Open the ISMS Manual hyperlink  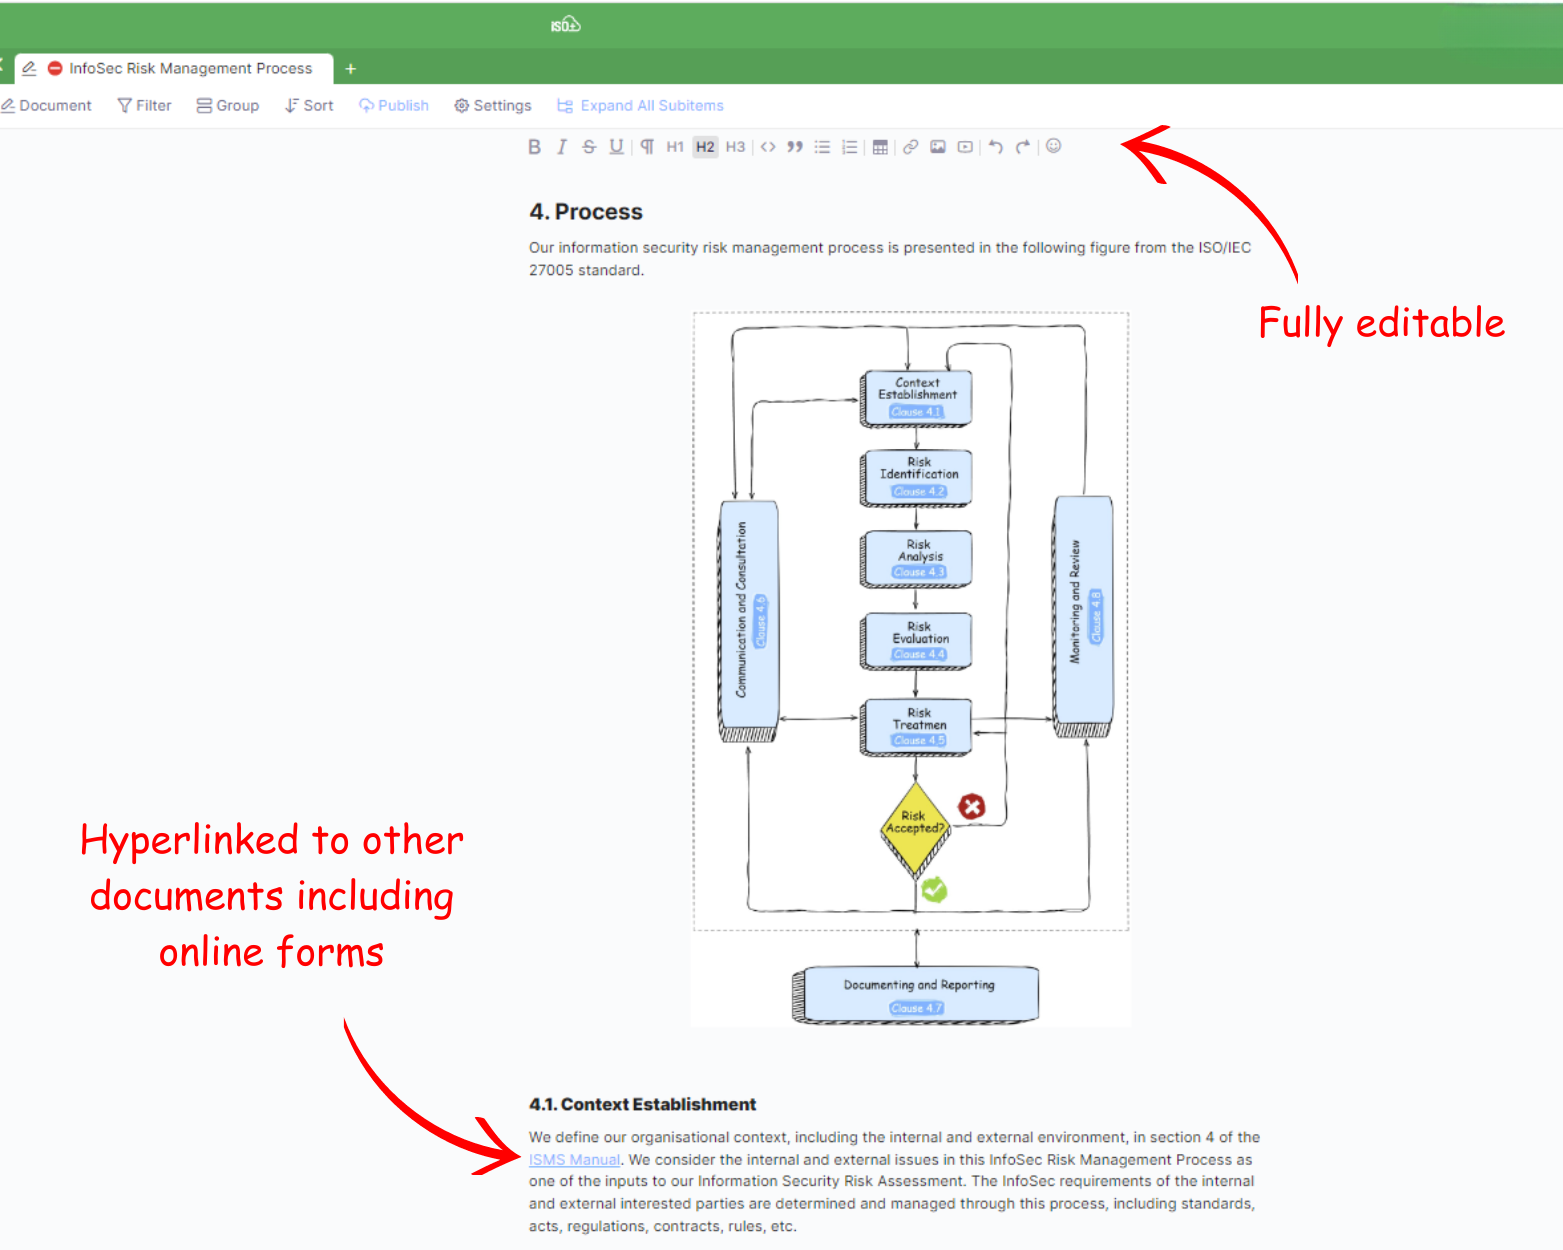point(574,1160)
